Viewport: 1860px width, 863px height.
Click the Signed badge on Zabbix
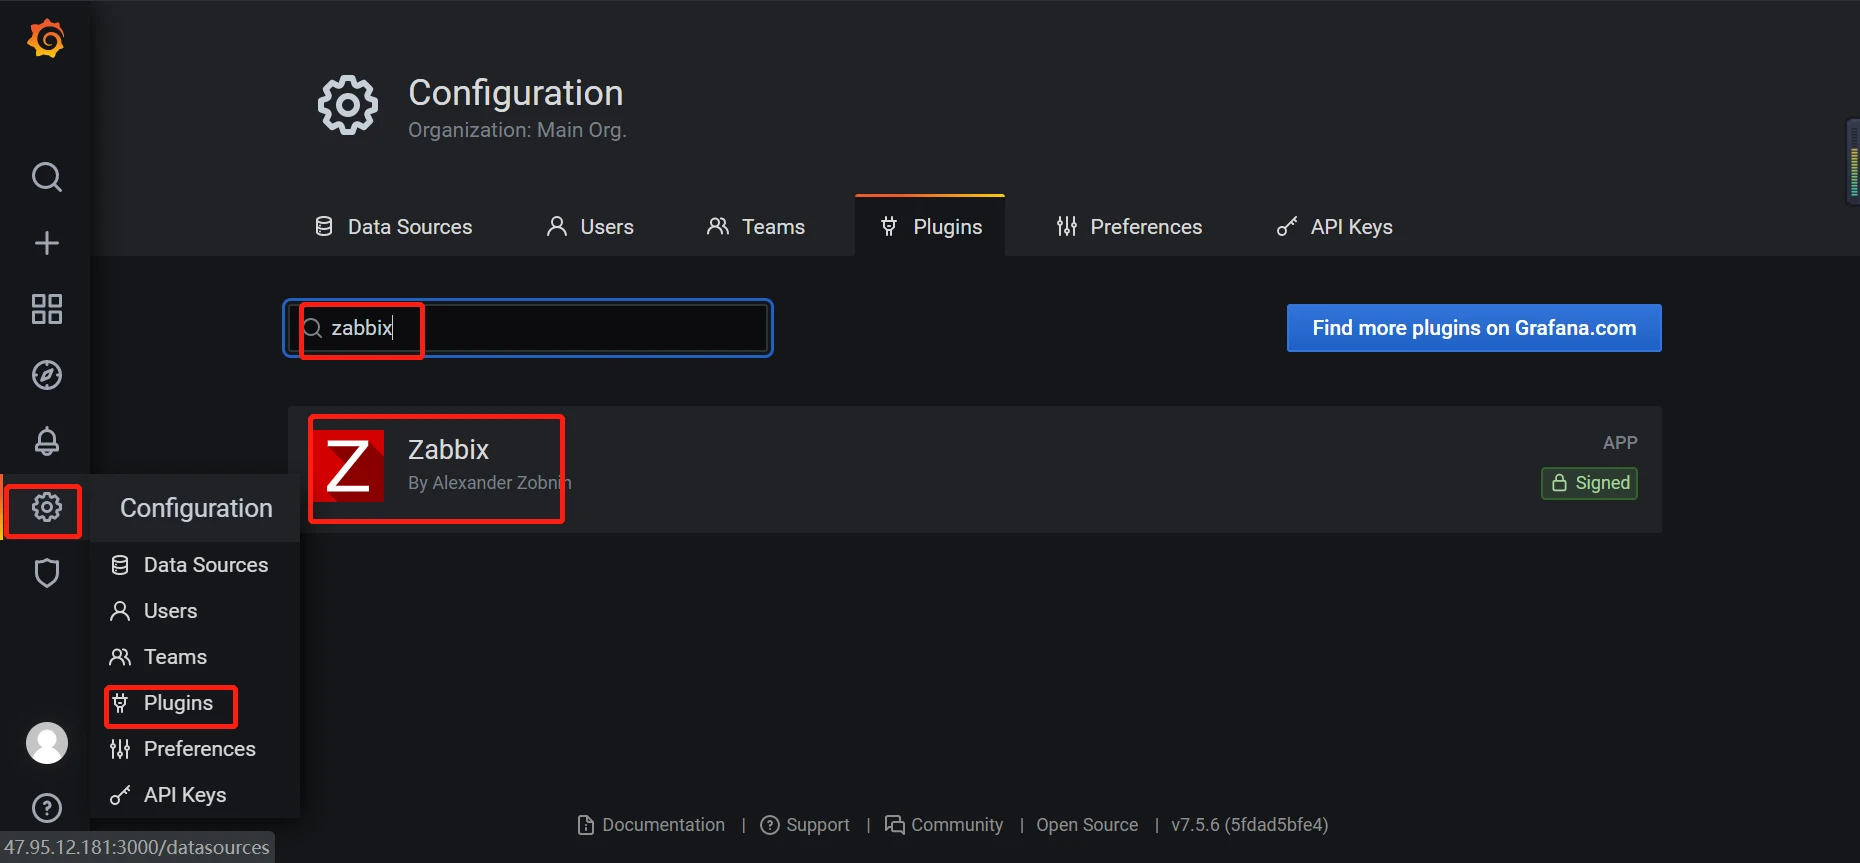(1589, 483)
